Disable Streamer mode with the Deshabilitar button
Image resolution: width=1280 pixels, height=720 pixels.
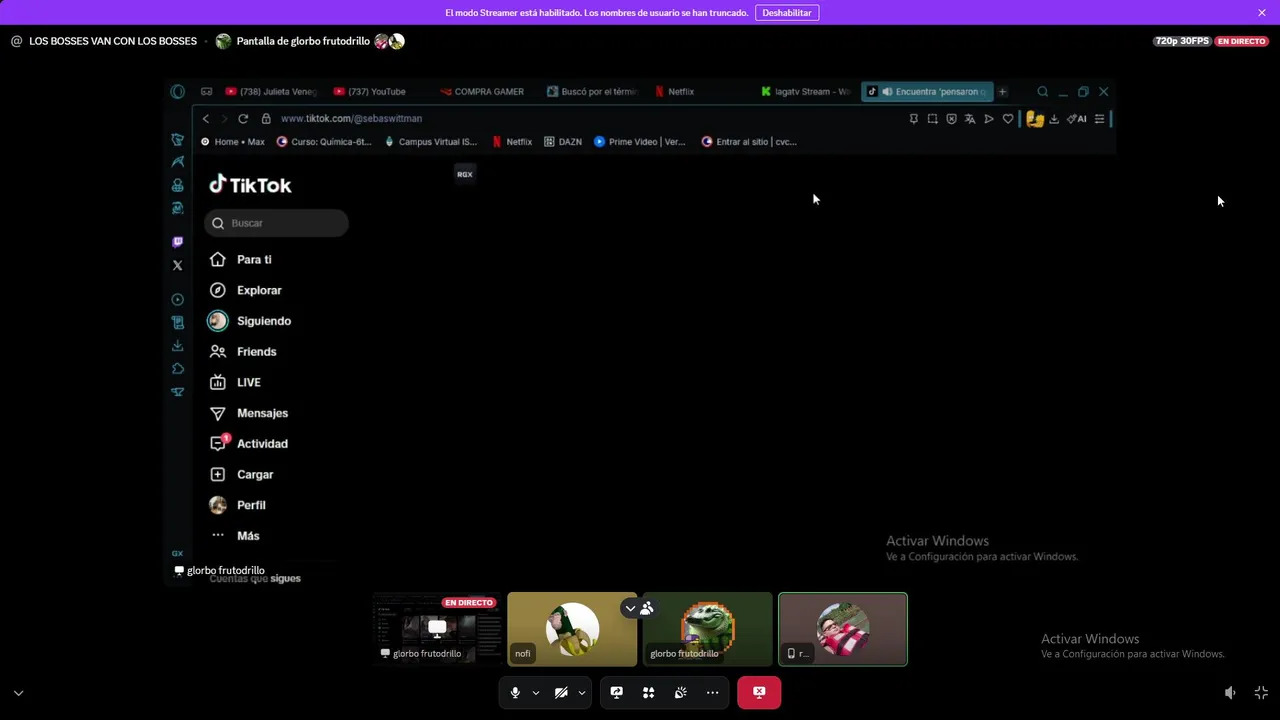click(x=787, y=13)
